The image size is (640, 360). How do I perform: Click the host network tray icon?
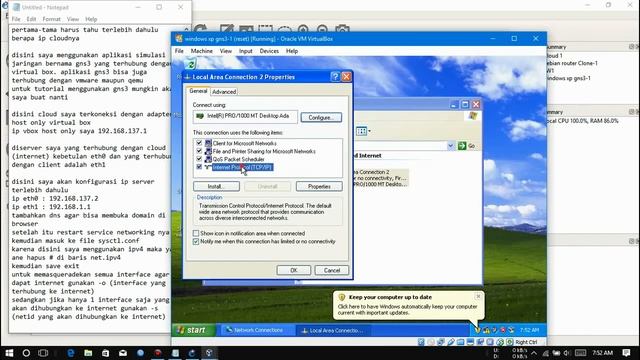click(546, 353)
